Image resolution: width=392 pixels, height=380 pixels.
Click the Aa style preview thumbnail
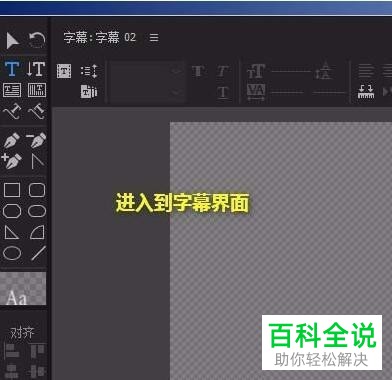pyautogui.click(x=23, y=289)
